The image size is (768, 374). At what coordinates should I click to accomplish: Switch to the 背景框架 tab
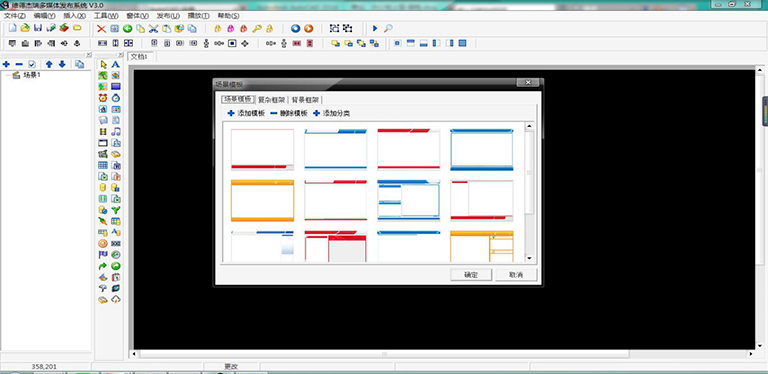click(305, 100)
